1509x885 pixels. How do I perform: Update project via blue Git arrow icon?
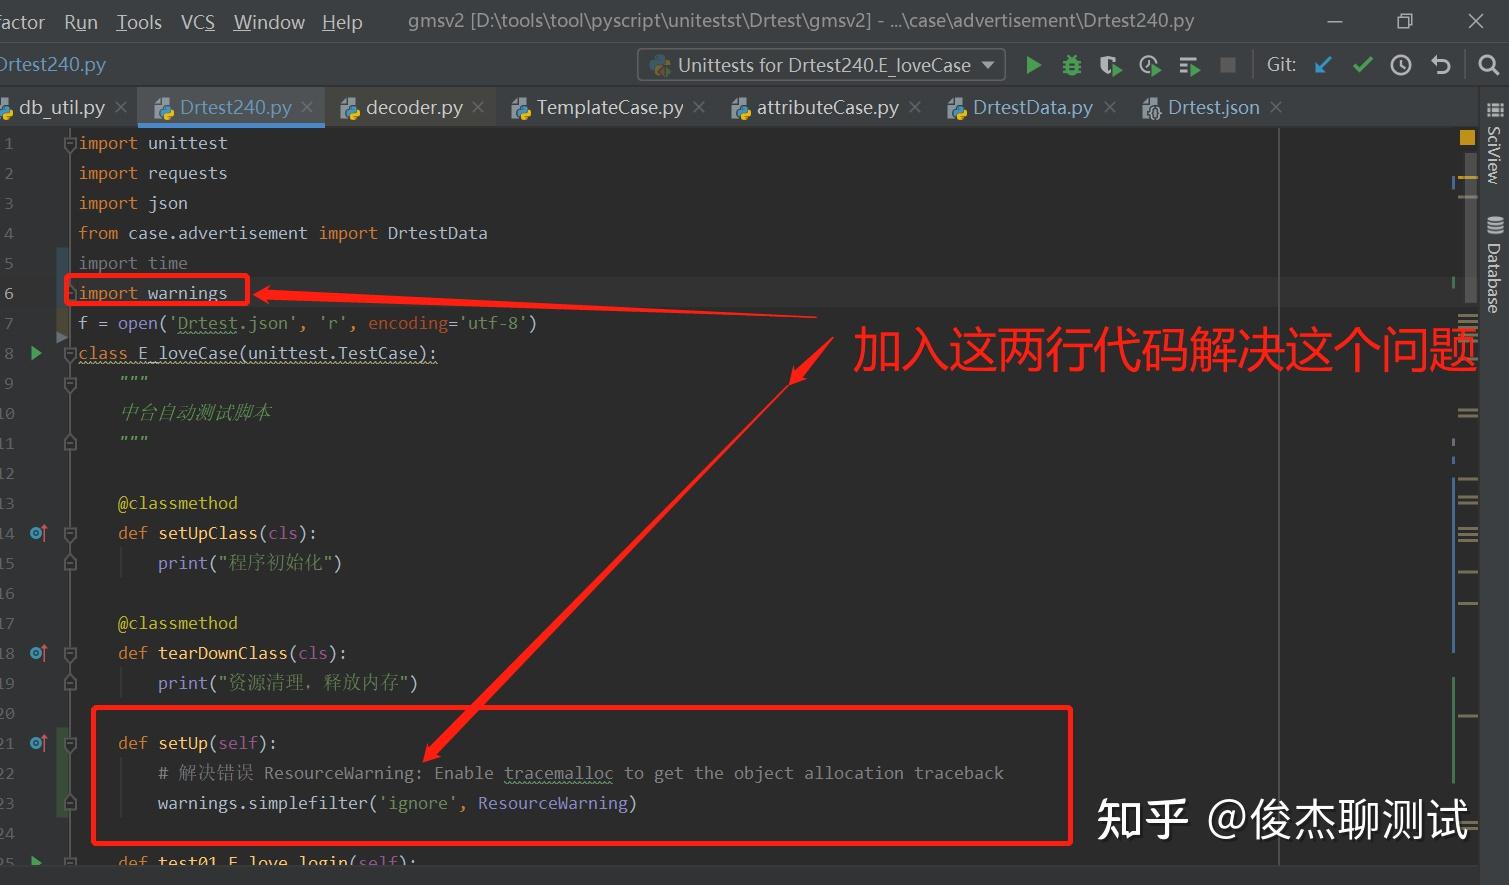[x=1322, y=64]
